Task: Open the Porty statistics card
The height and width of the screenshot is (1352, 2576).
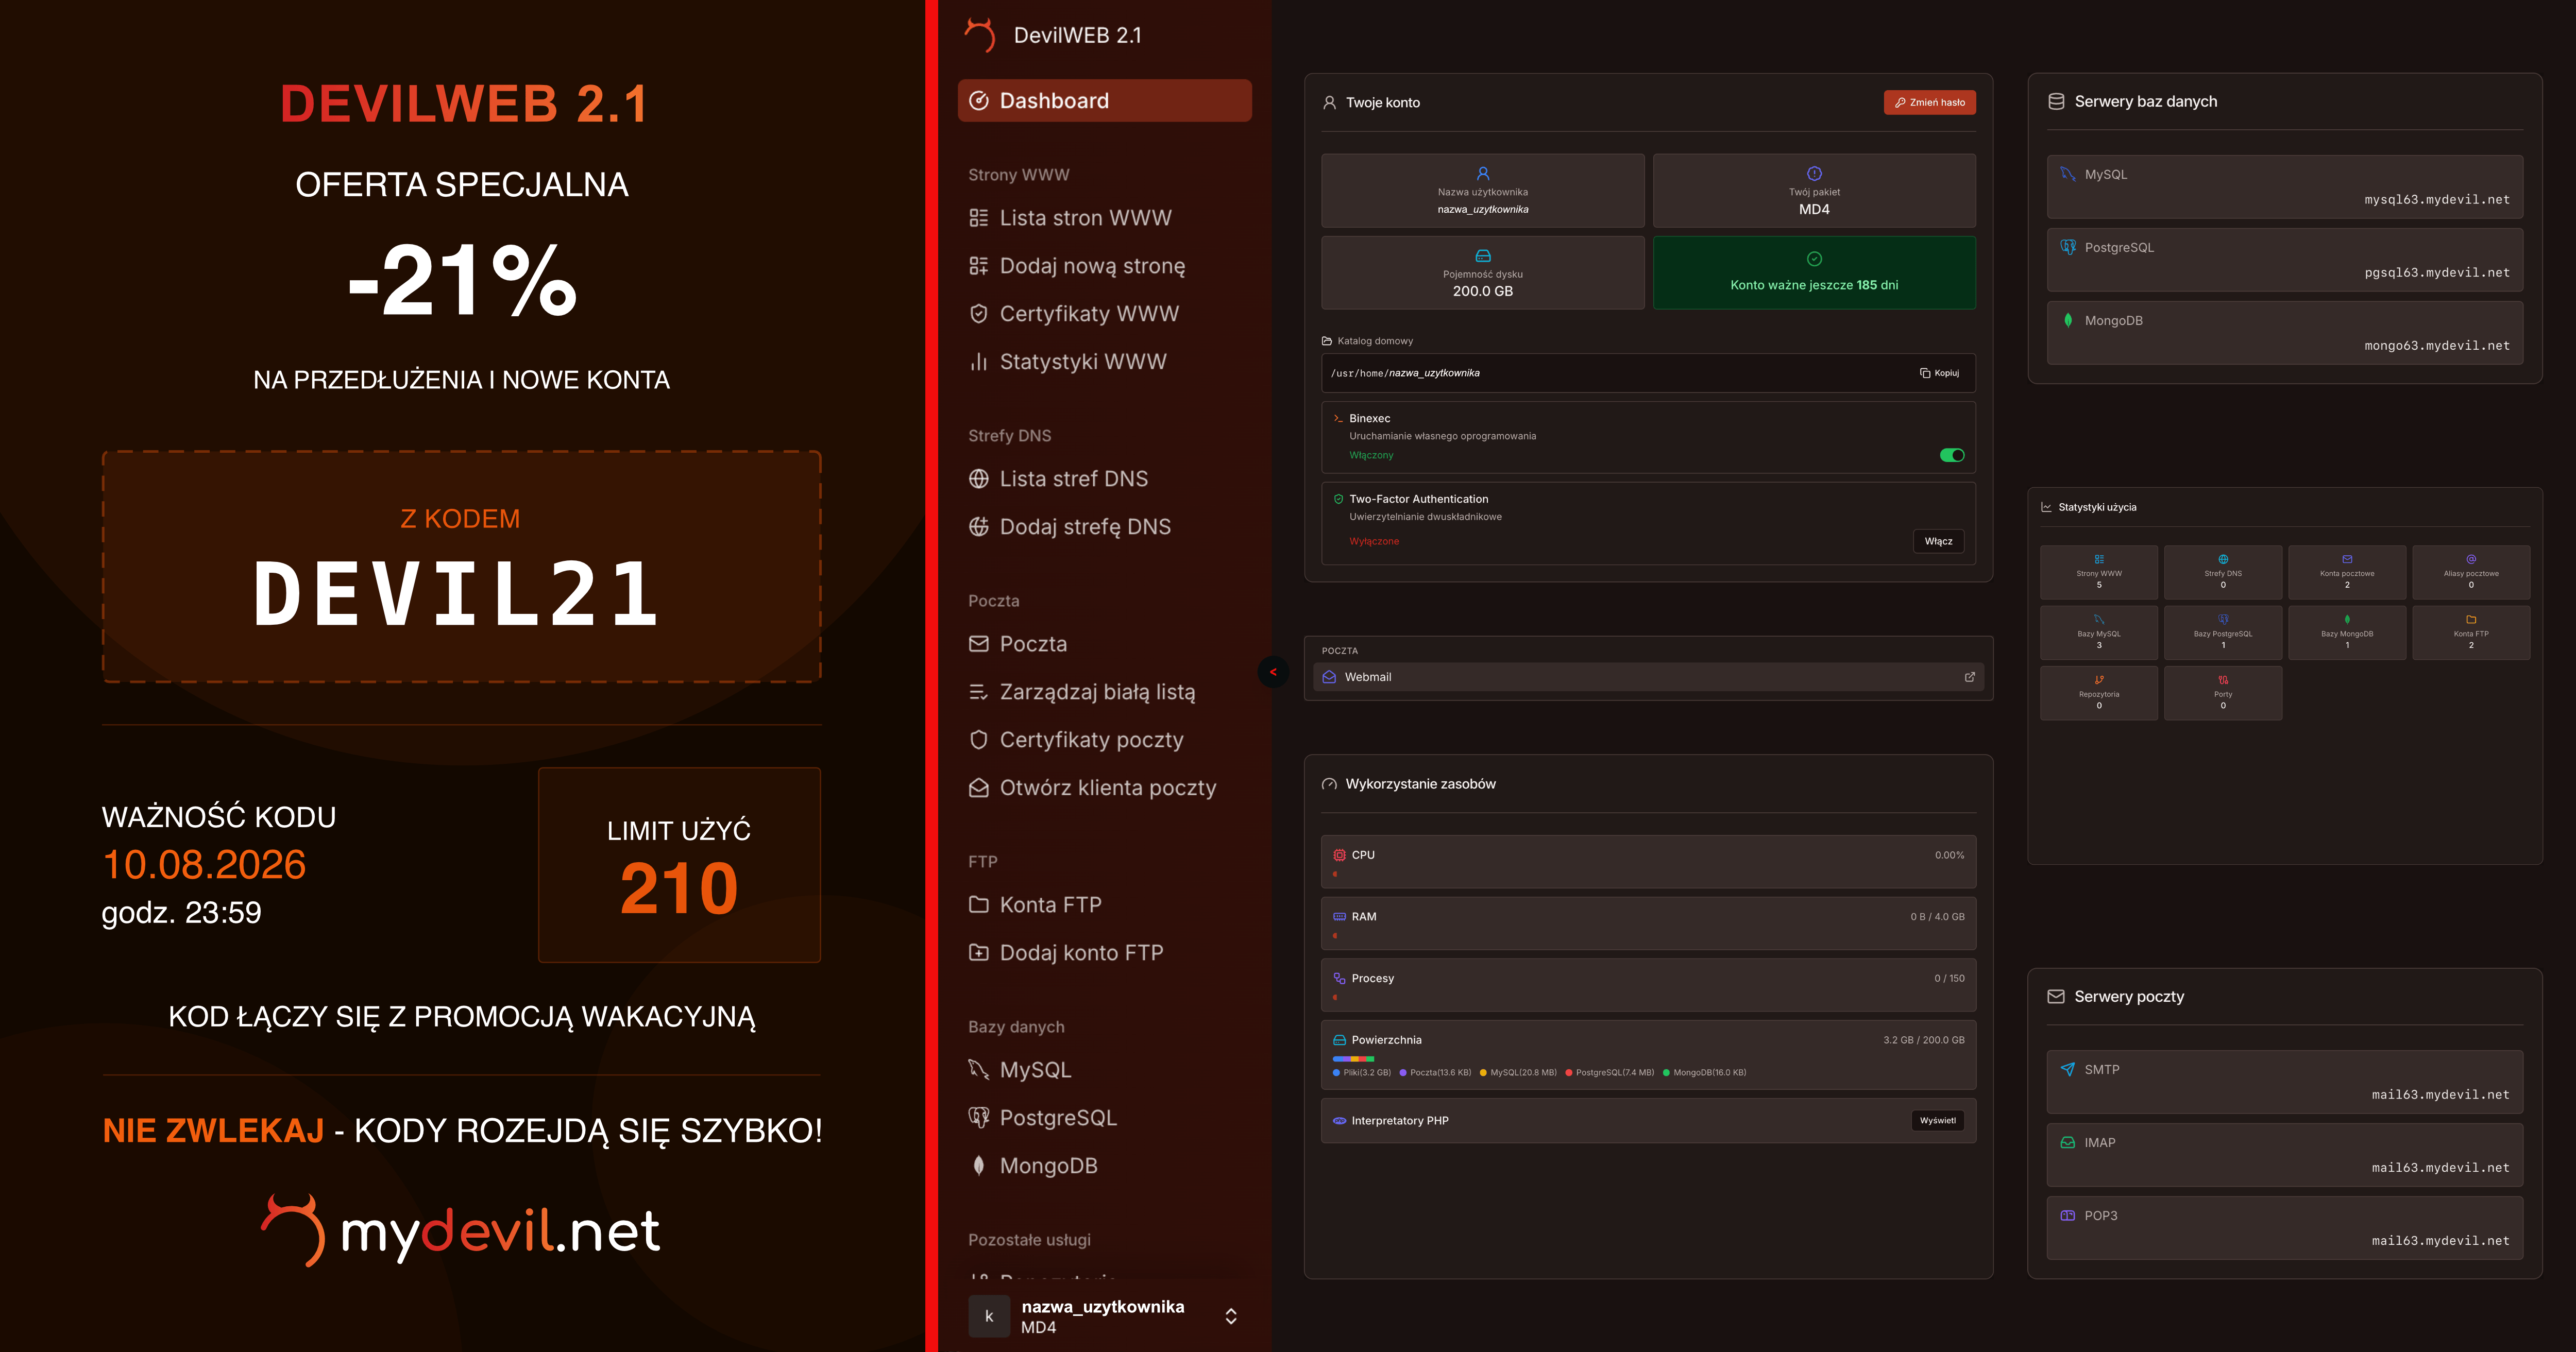Action: click(x=2222, y=693)
